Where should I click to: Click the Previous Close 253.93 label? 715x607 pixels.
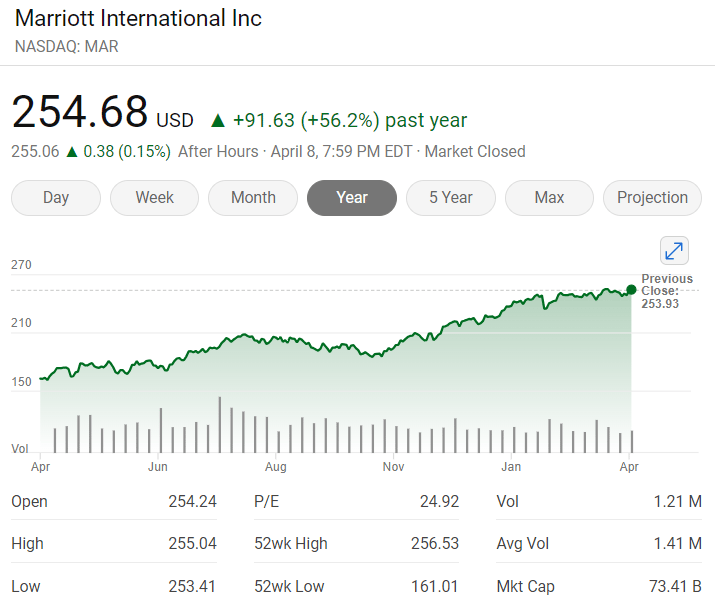tap(666, 291)
